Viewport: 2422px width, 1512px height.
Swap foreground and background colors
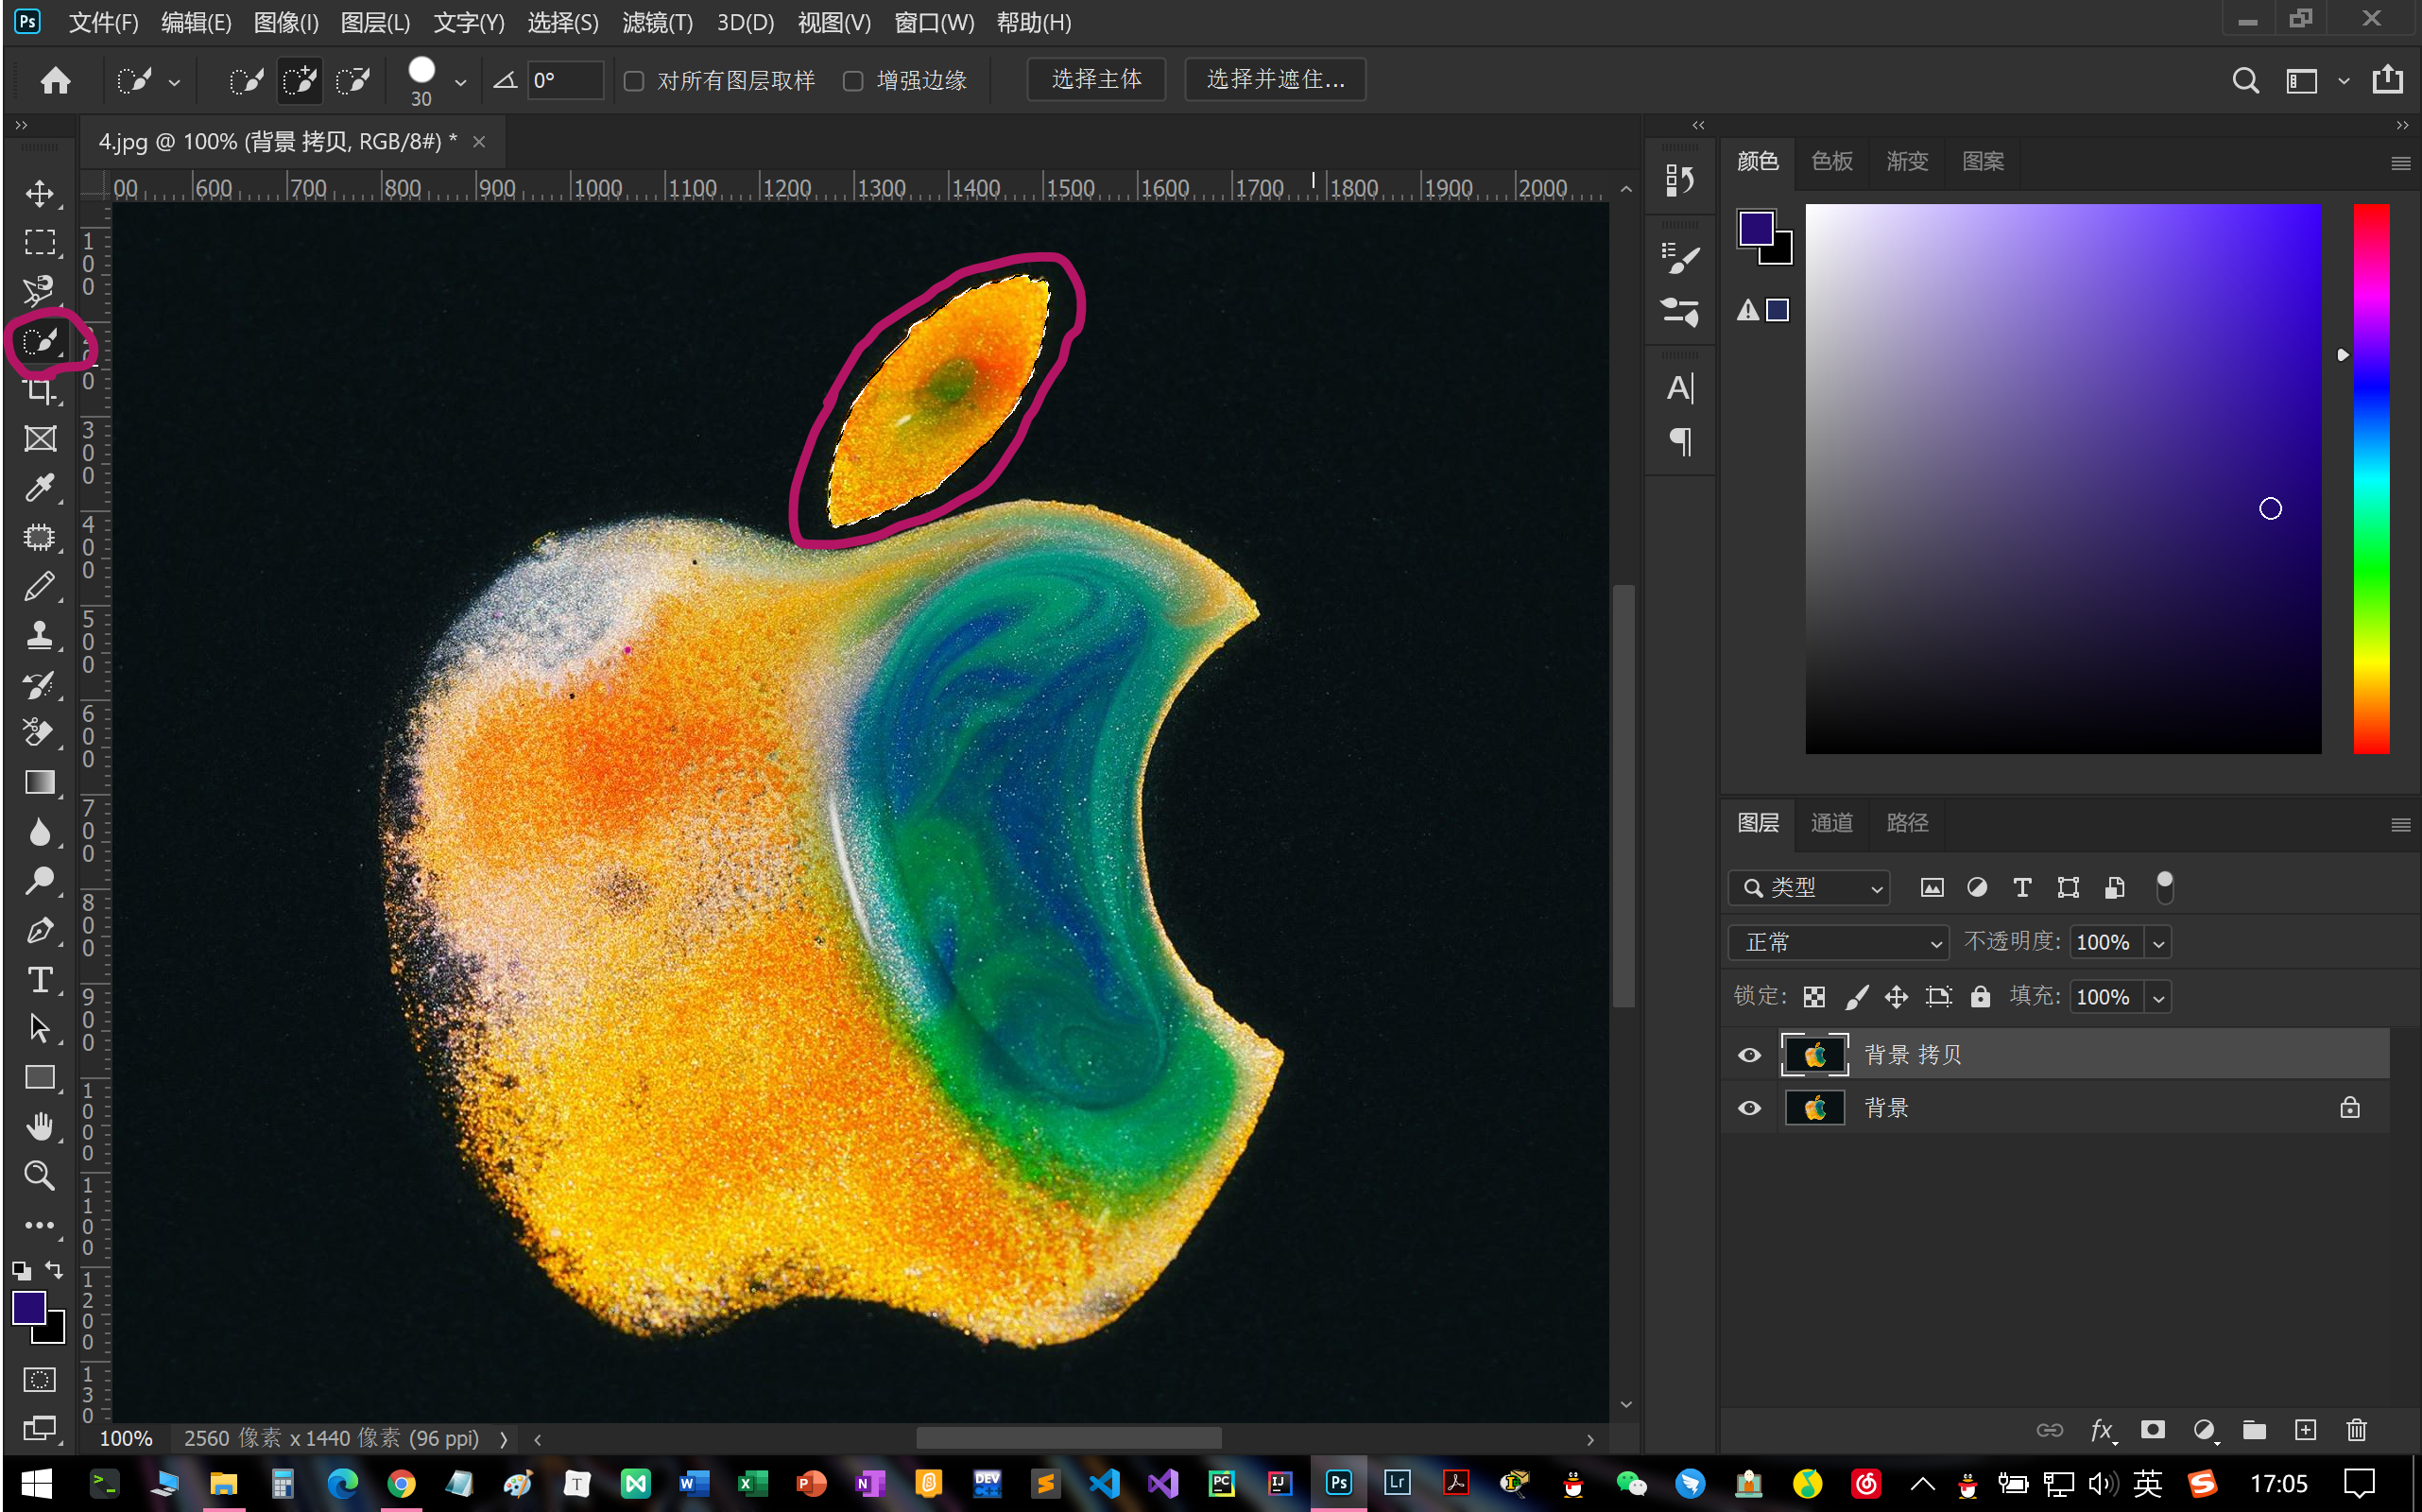click(54, 1270)
